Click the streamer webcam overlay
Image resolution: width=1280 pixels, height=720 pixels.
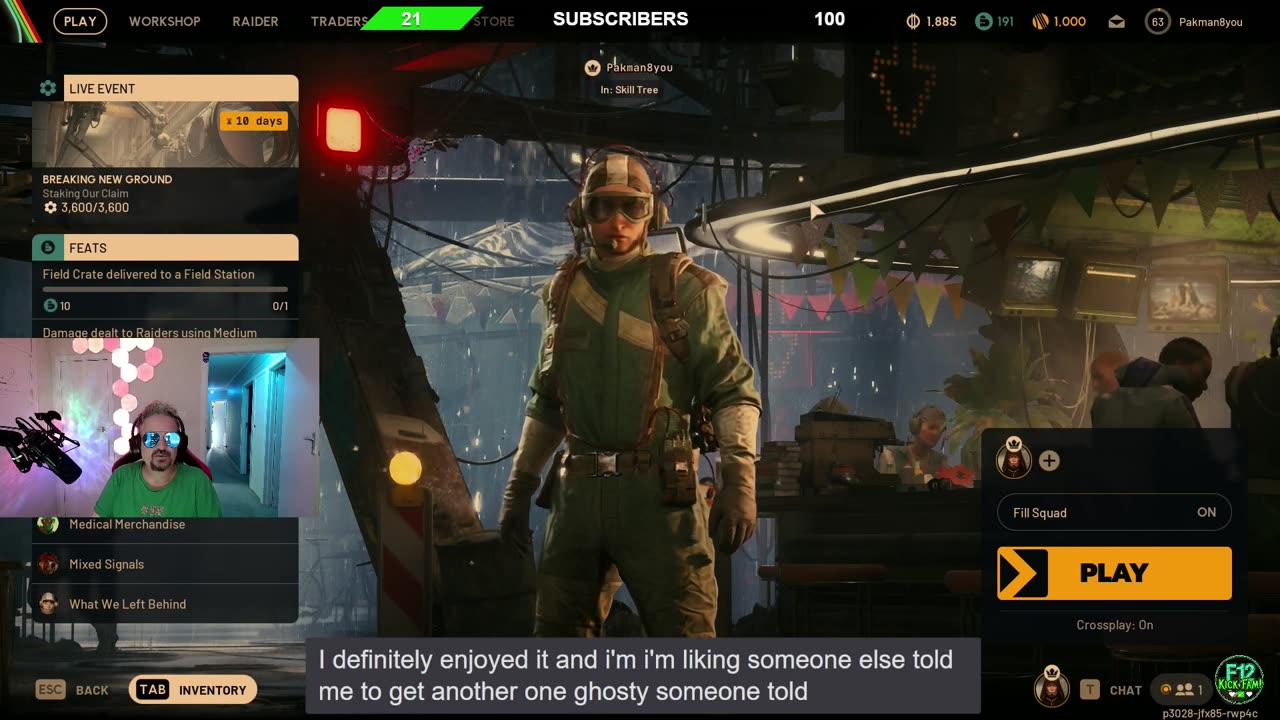159,428
